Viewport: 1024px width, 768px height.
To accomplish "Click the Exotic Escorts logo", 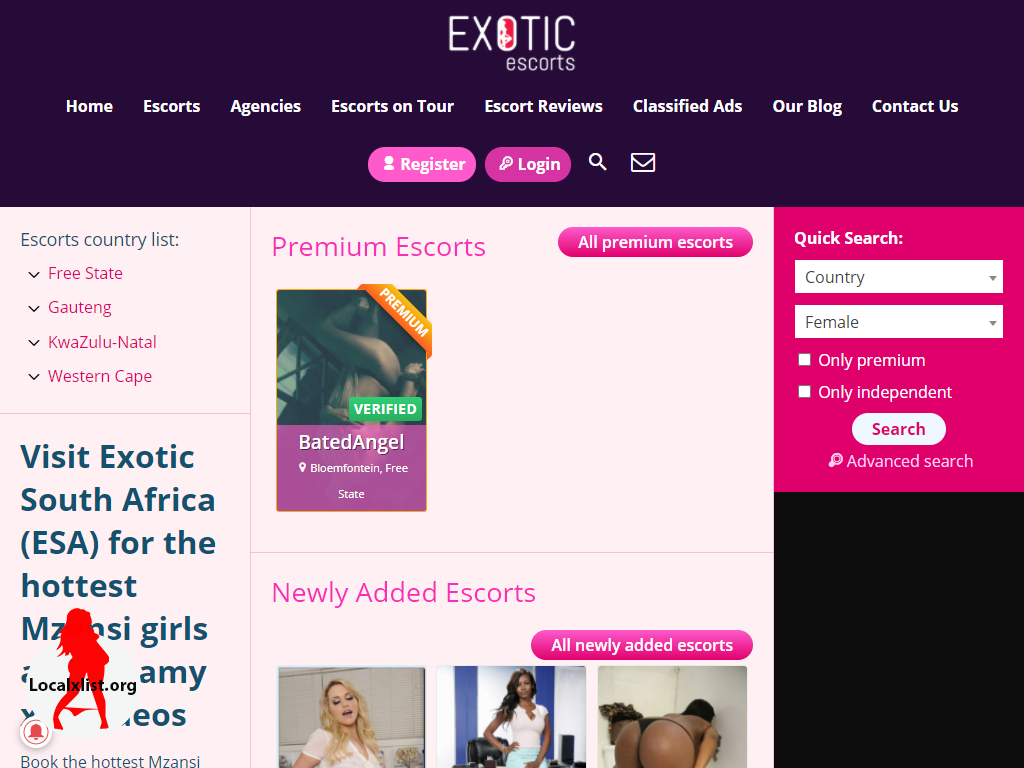I will [512, 43].
